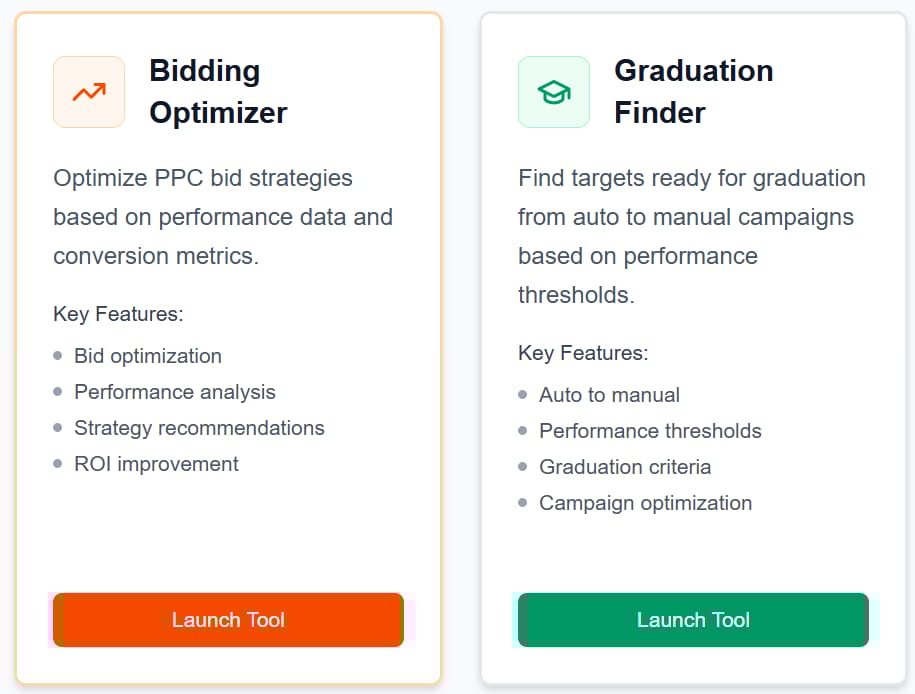Click Key Features label under Bidding Optimizer
915x694 pixels.
click(x=118, y=314)
